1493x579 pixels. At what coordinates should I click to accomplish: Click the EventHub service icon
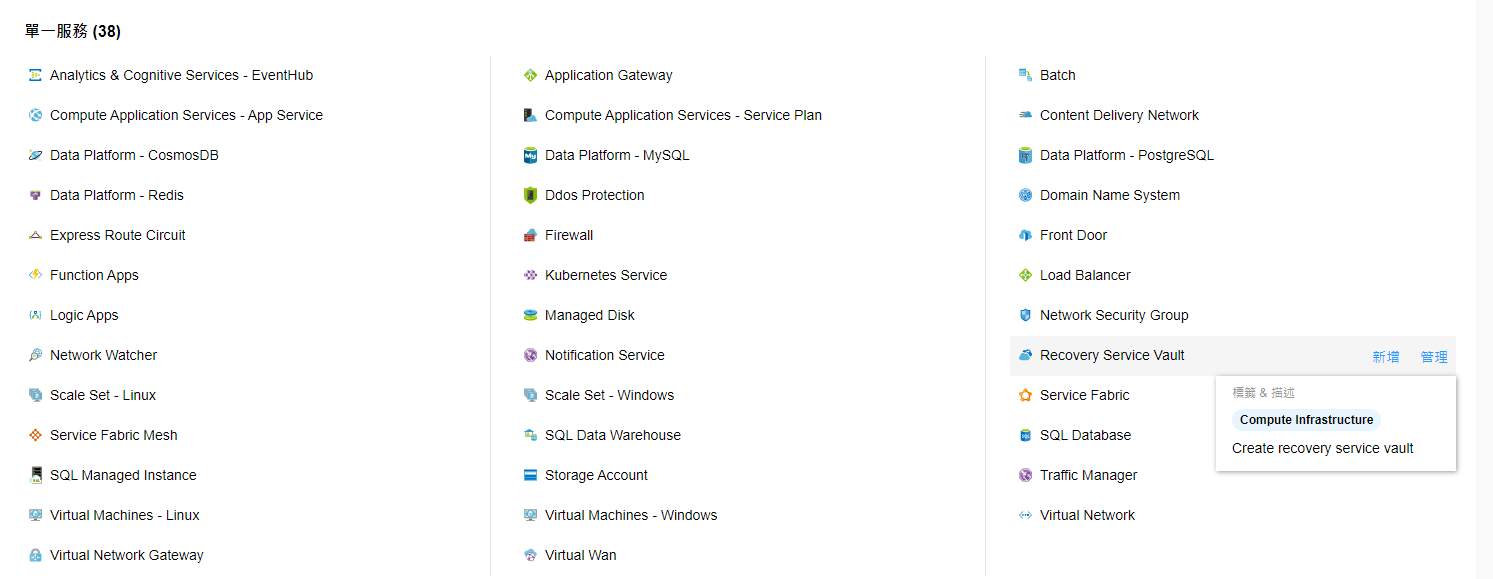click(36, 75)
